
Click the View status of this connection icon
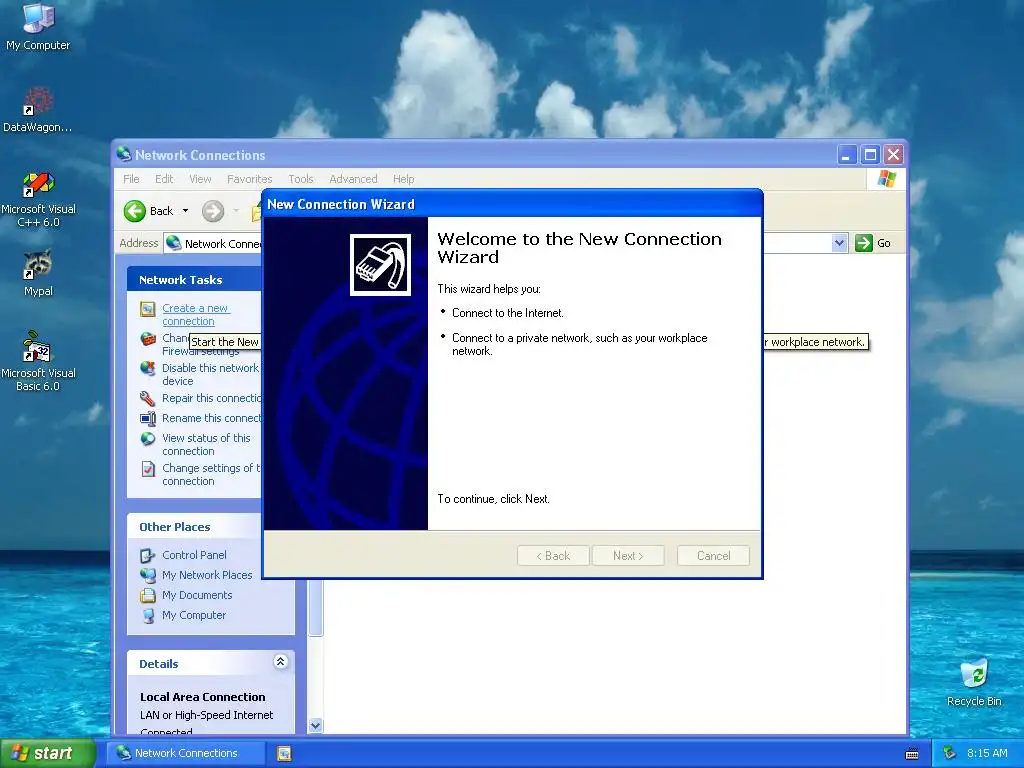click(x=148, y=439)
